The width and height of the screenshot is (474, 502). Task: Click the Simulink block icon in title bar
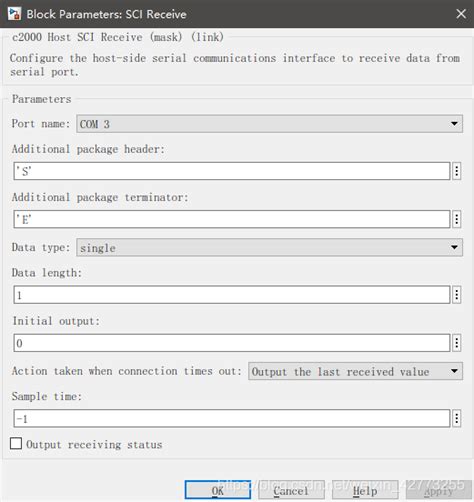[x=14, y=14]
